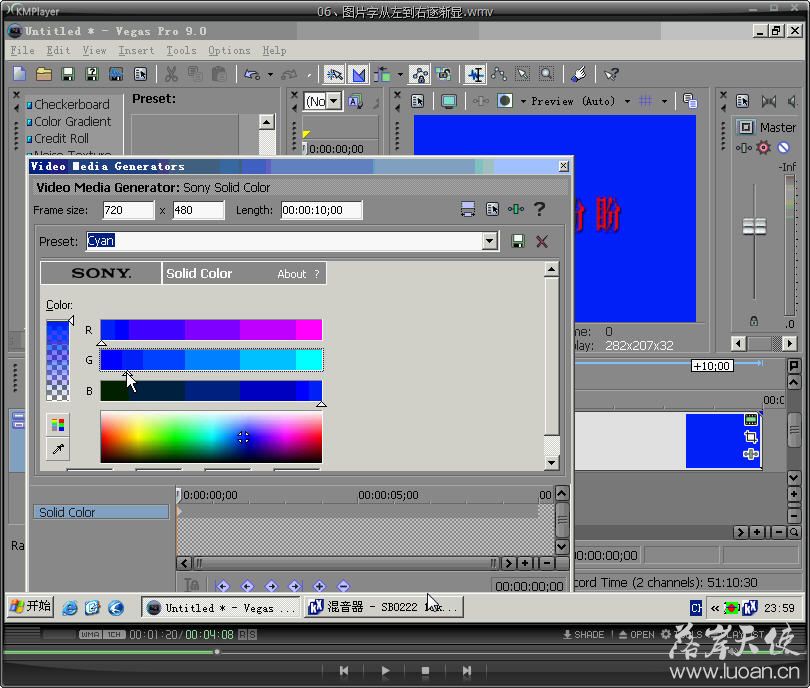Open the File menu
This screenshot has width=810, height=688.
click(x=22, y=51)
